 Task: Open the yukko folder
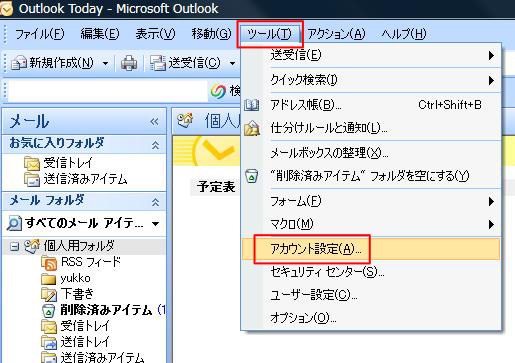[75, 279]
